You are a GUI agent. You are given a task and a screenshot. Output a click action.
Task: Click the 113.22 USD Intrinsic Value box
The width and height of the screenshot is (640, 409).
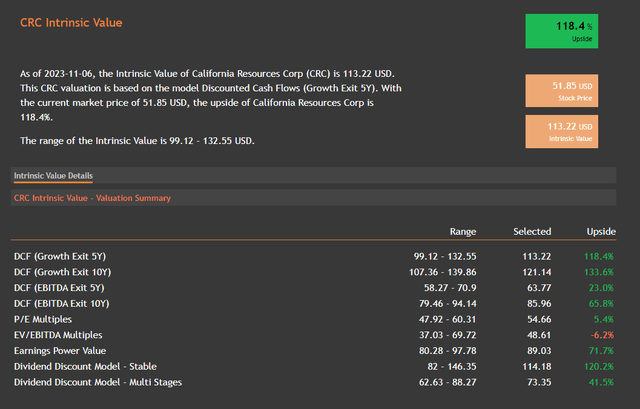point(562,131)
